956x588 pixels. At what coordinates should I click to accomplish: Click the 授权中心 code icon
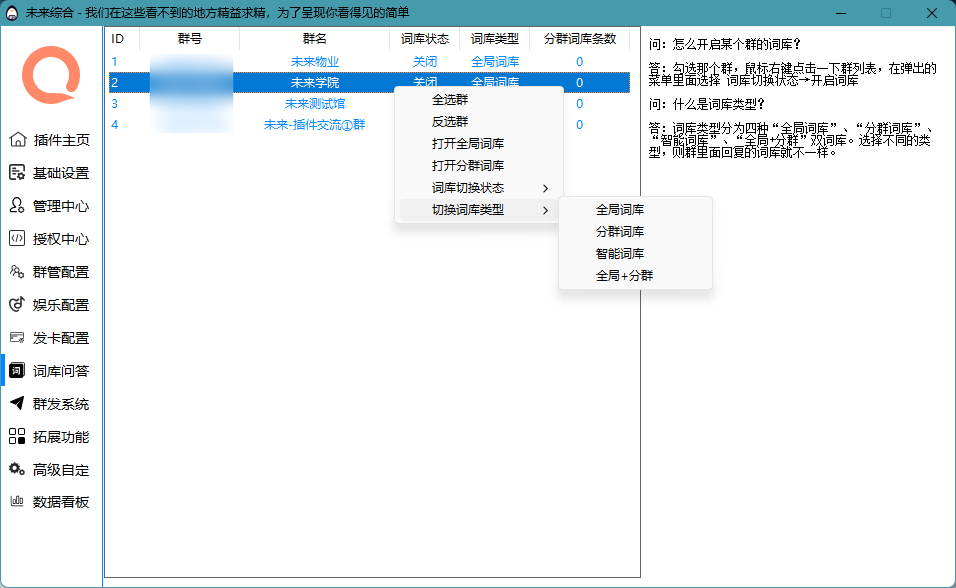(17, 239)
